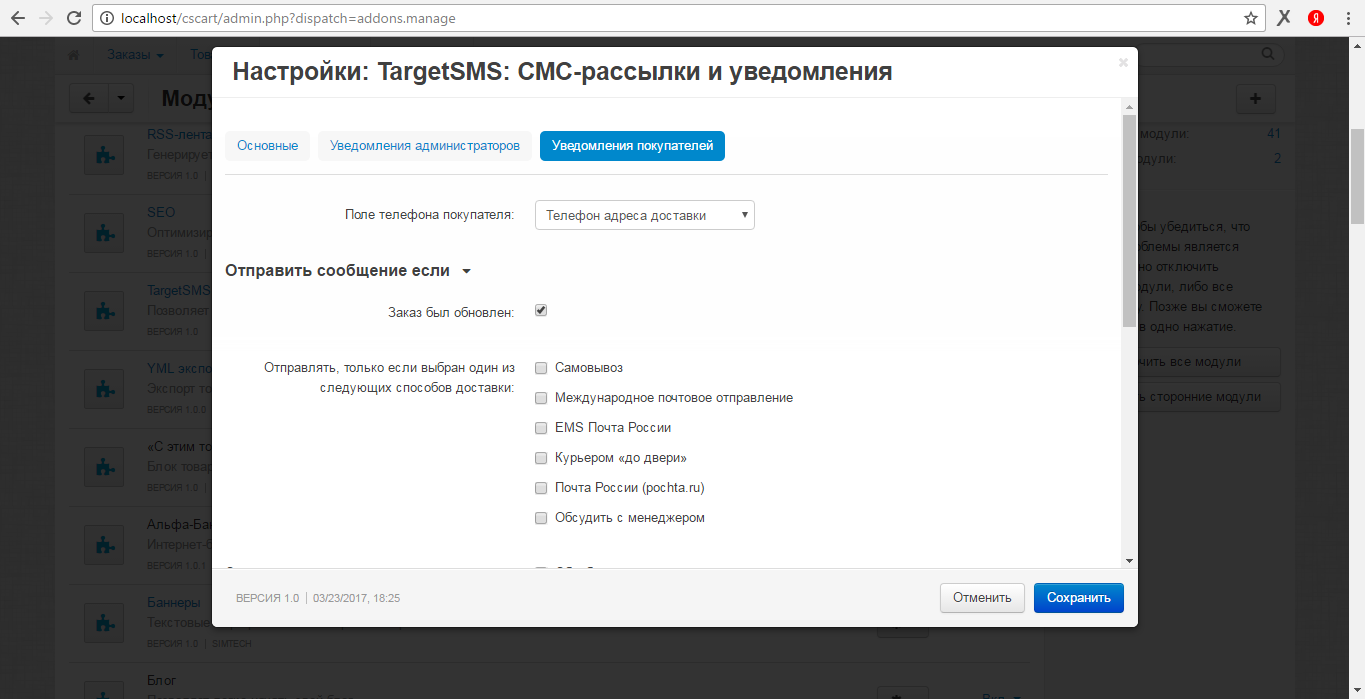
Task: Click the home icon in admin top bar
Action: coord(73,55)
